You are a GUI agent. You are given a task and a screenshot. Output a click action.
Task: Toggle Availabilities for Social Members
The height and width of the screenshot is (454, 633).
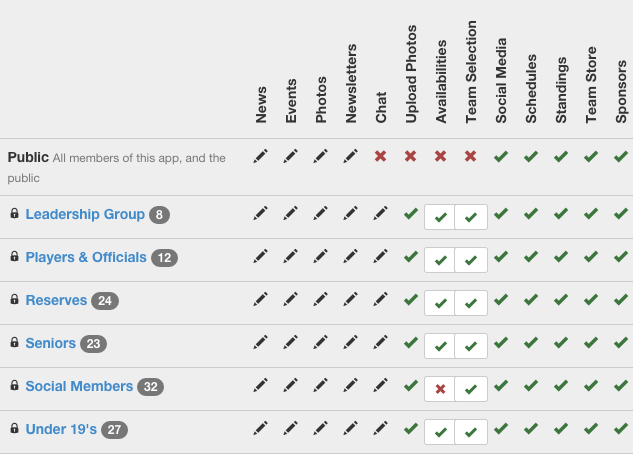click(440, 389)
